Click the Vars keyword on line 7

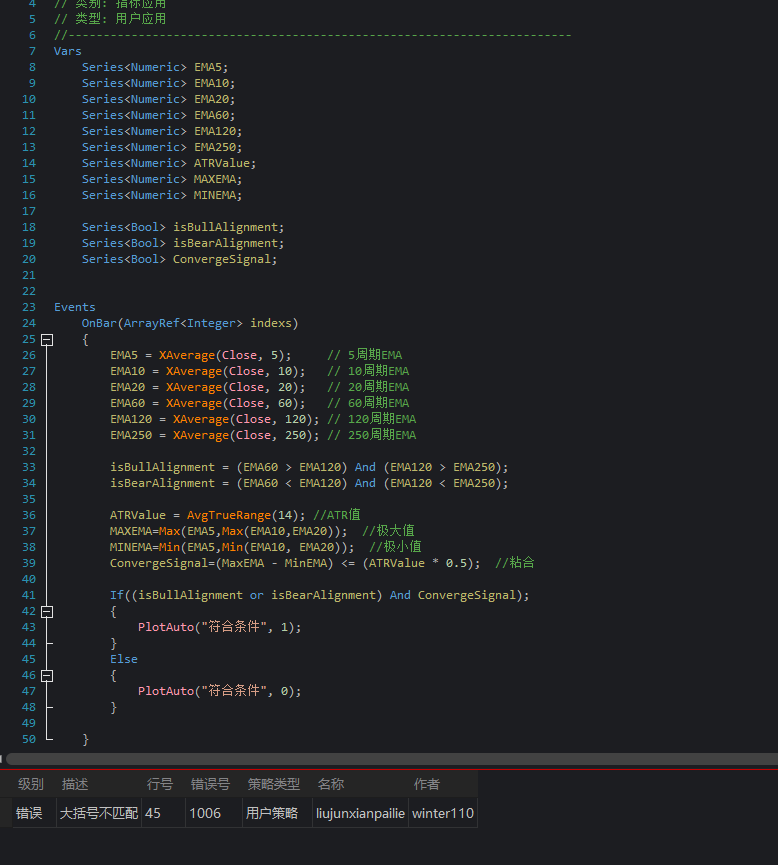coord(67,51)
